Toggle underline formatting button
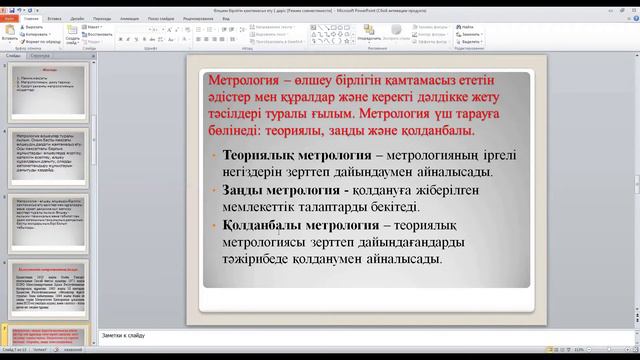This screenshot has width=640, height=360. tap(136, 40)
